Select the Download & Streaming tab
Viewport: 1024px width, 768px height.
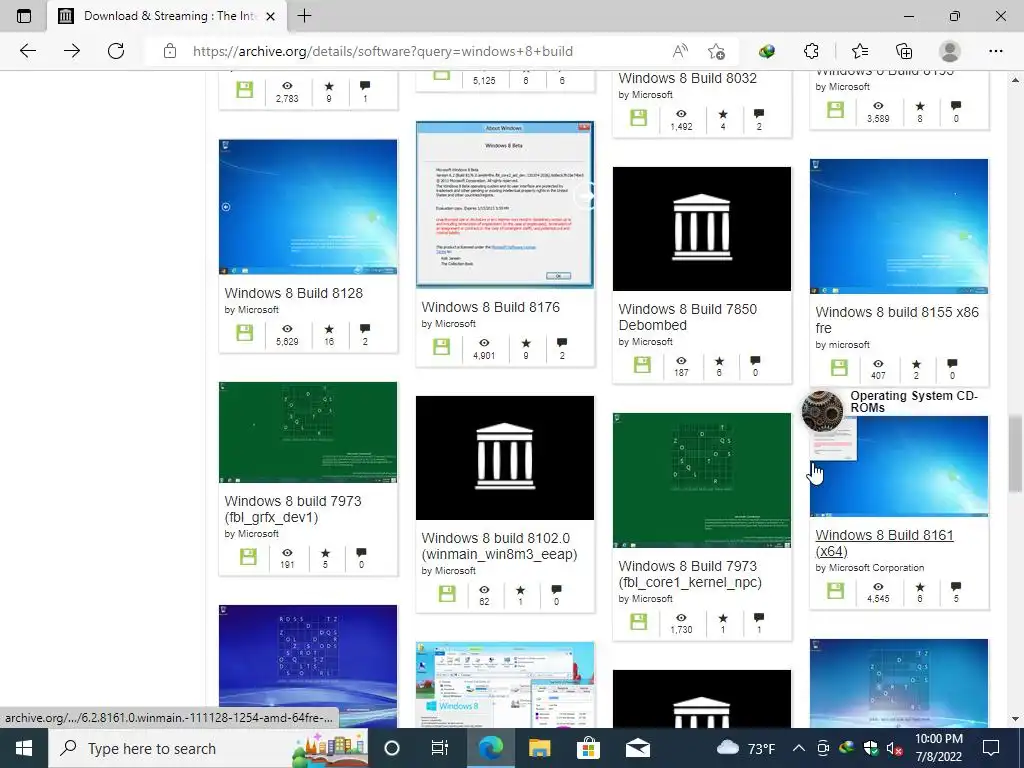(x=167, y=16)
